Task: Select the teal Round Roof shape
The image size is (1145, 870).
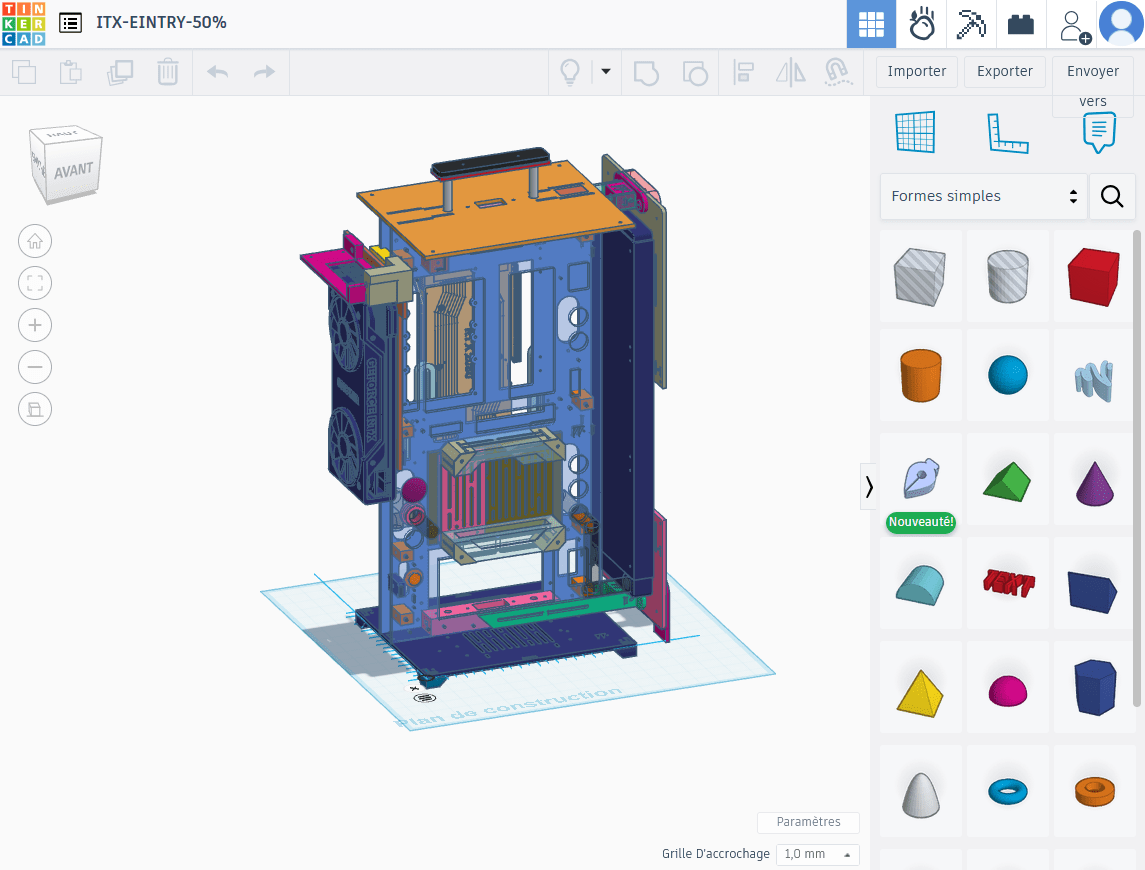Action: [x=920, y=583]
